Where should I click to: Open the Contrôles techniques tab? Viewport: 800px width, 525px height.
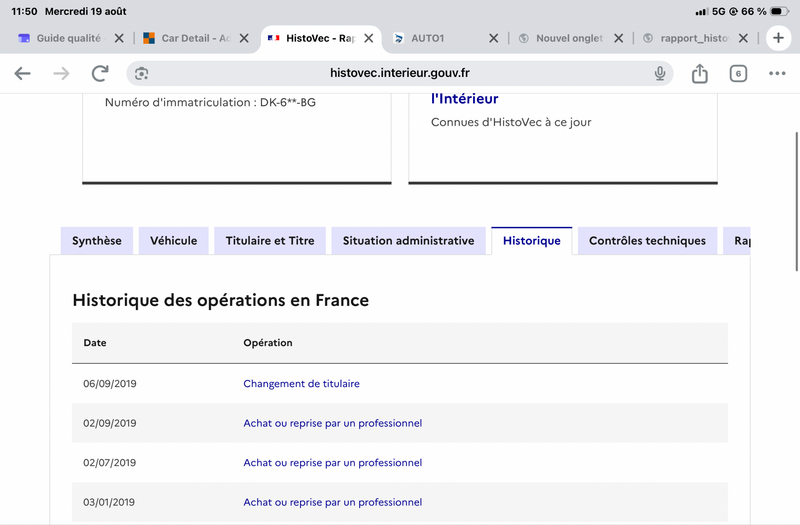pyautogui.click(x=647, y=241)
